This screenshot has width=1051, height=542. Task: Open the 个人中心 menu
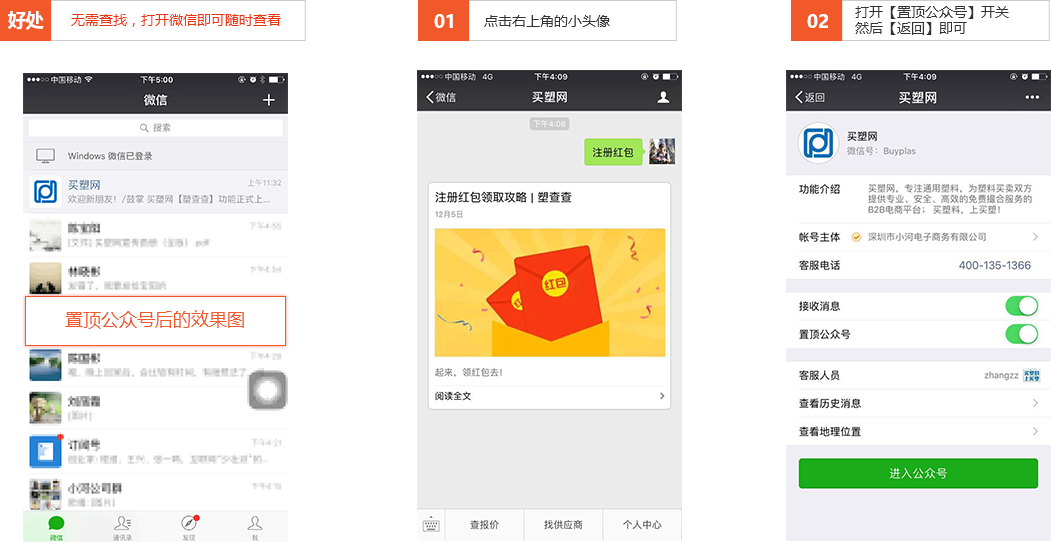pyautogui.click(x=642, y=525)
